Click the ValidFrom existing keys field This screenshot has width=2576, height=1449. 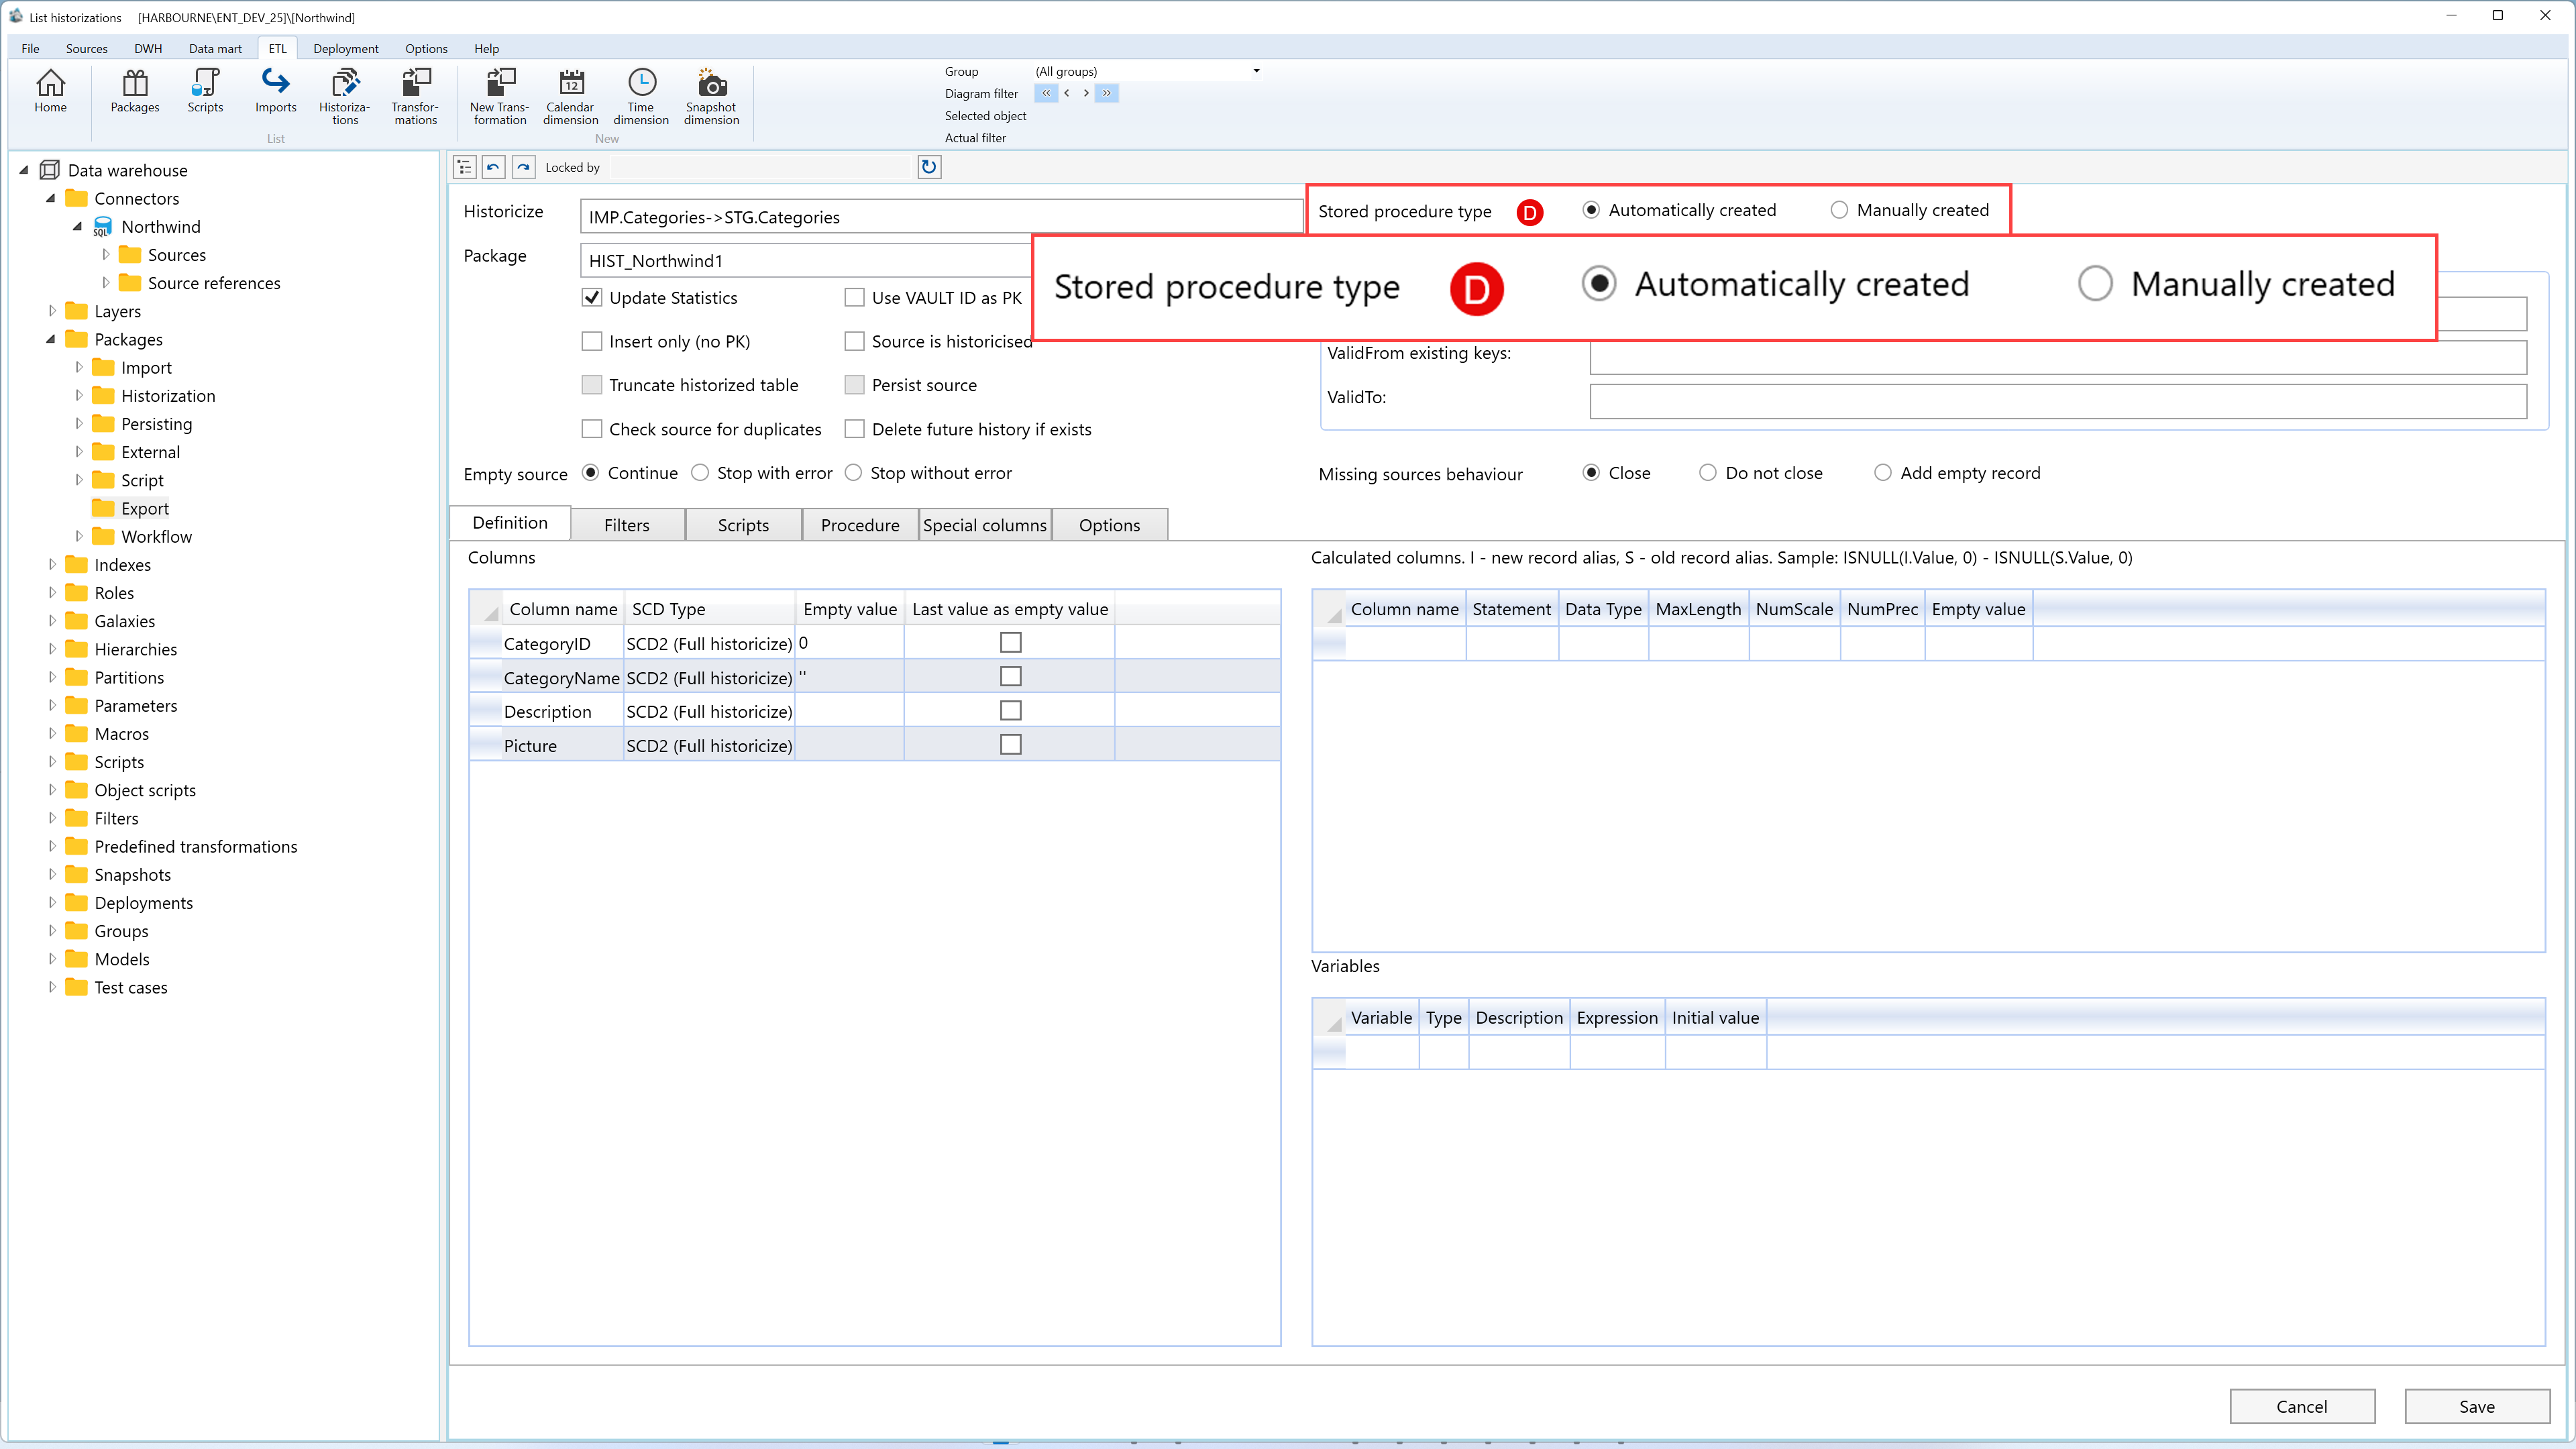2058,357
